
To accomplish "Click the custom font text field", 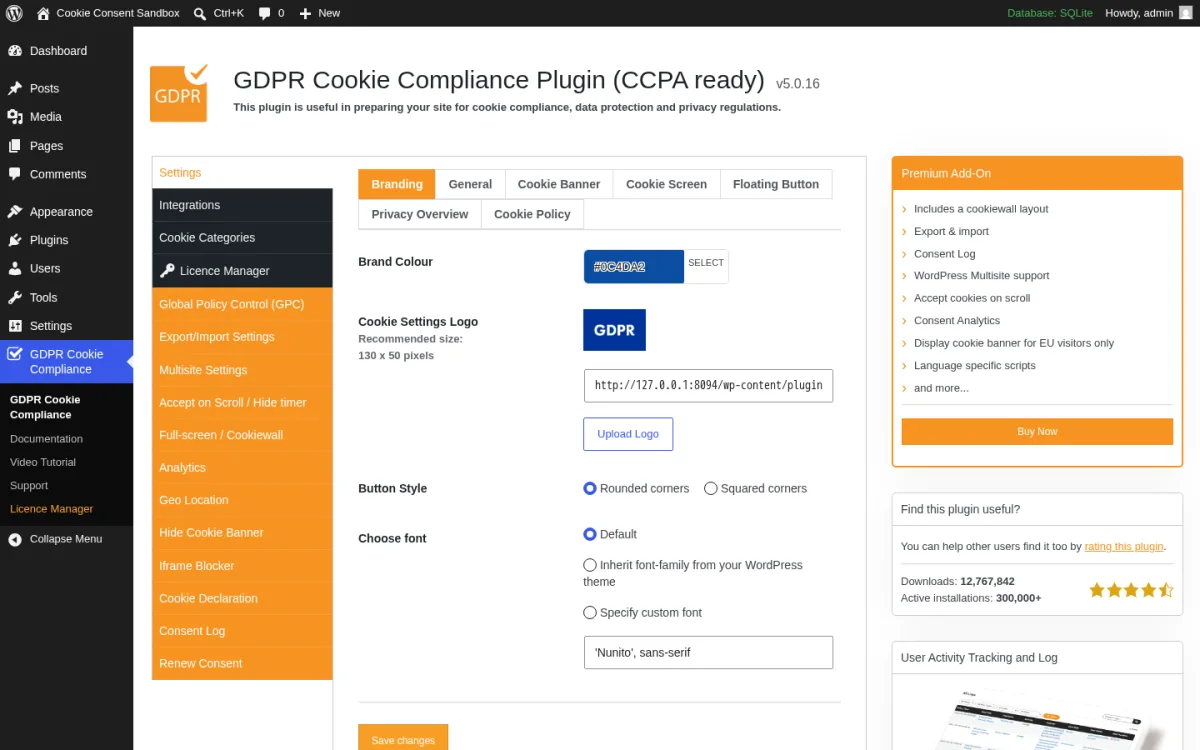I will [708, 652].
